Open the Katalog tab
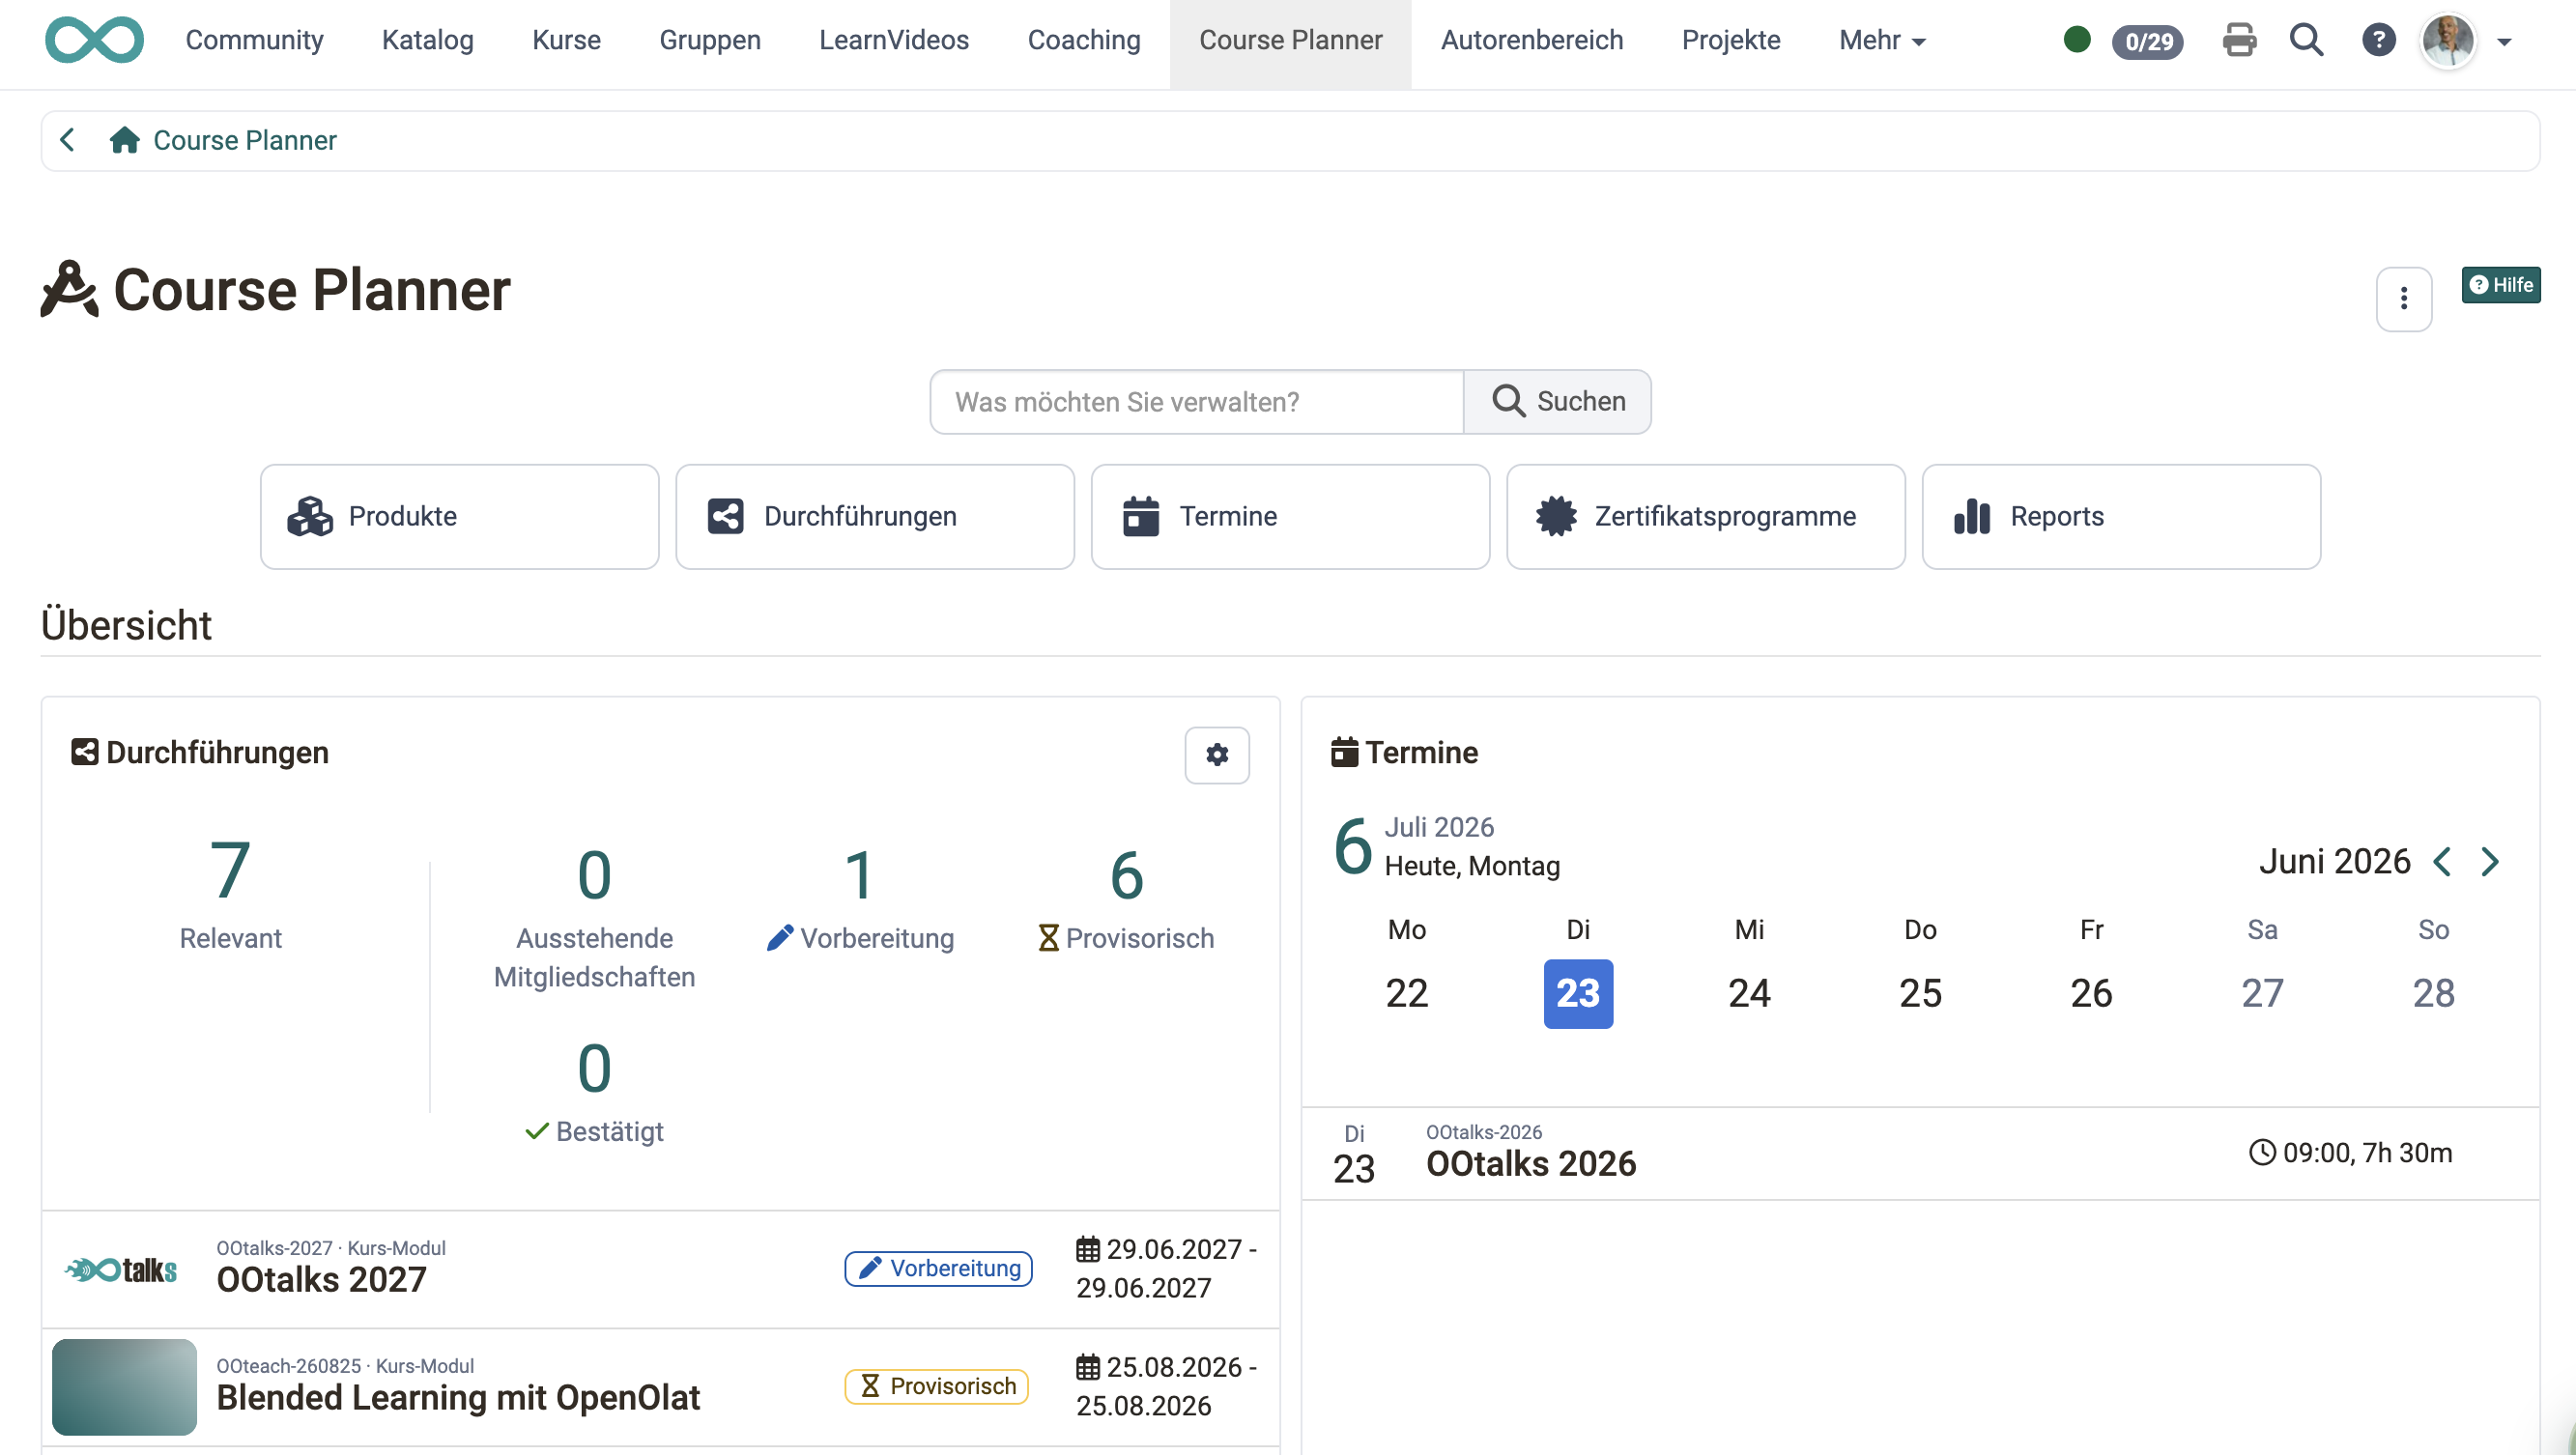Viewport: 2576px width, 1455px height. click(x=427, y=40)
